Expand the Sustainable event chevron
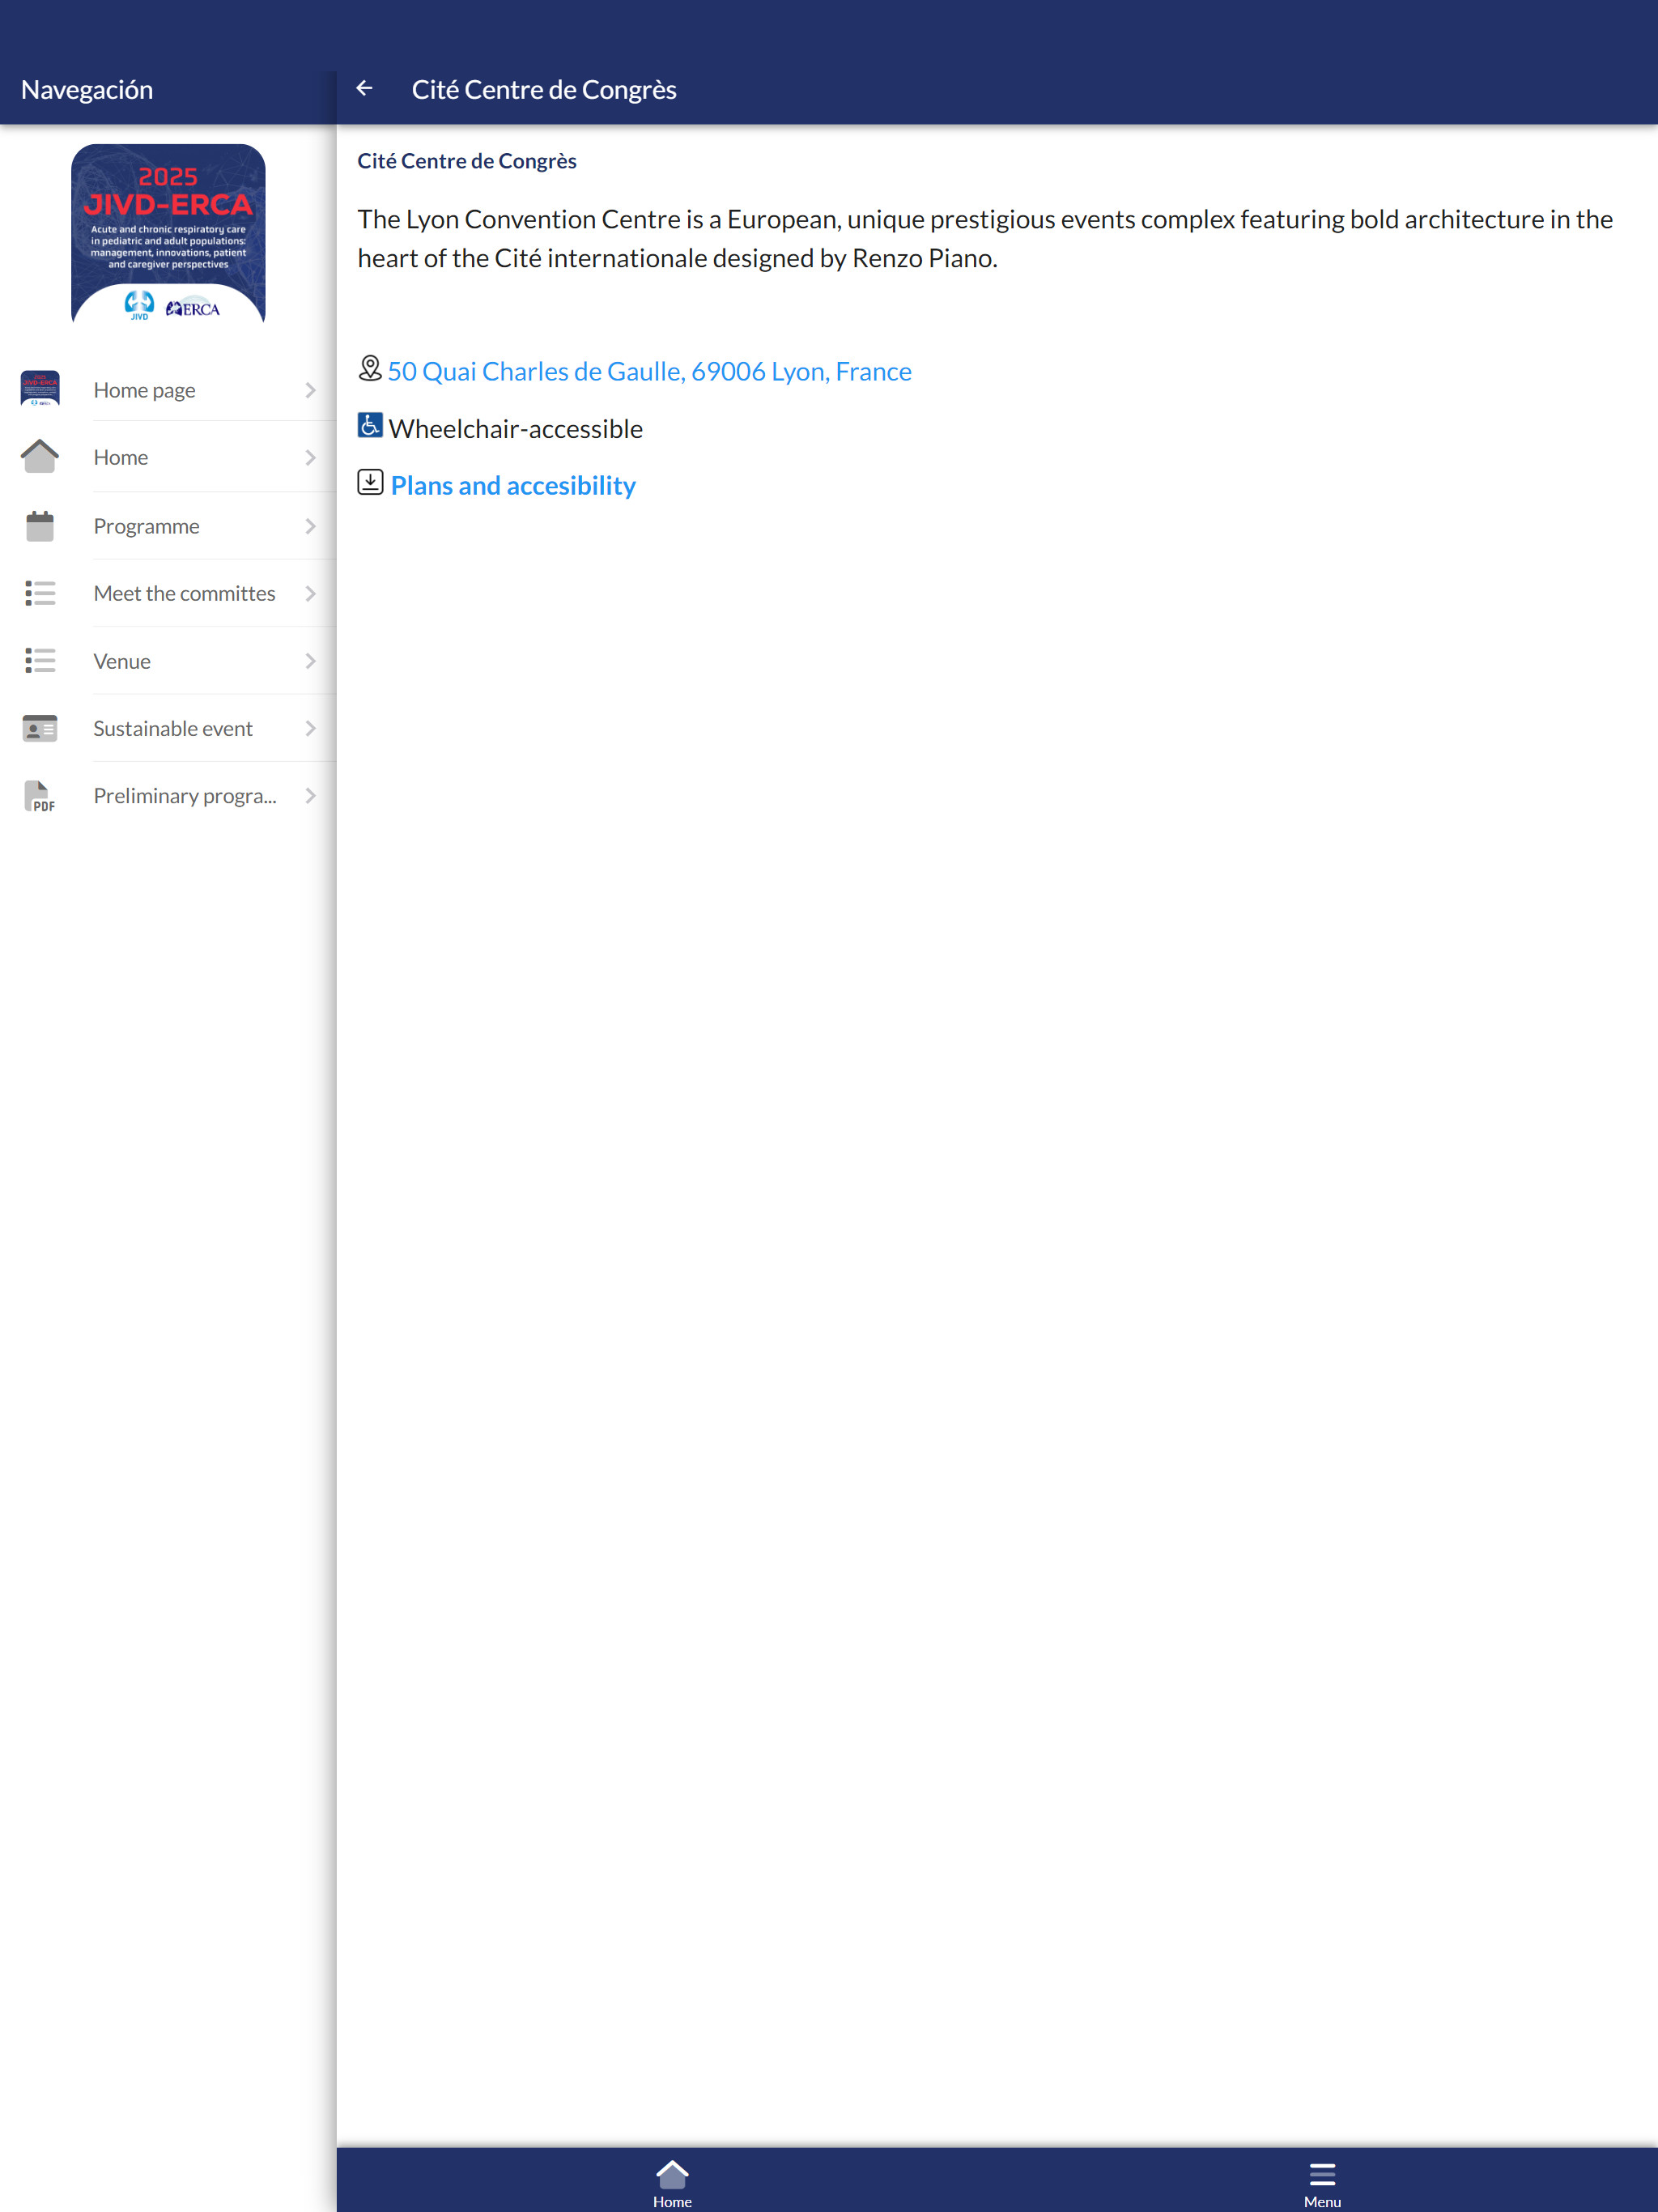 coord(310,728)
